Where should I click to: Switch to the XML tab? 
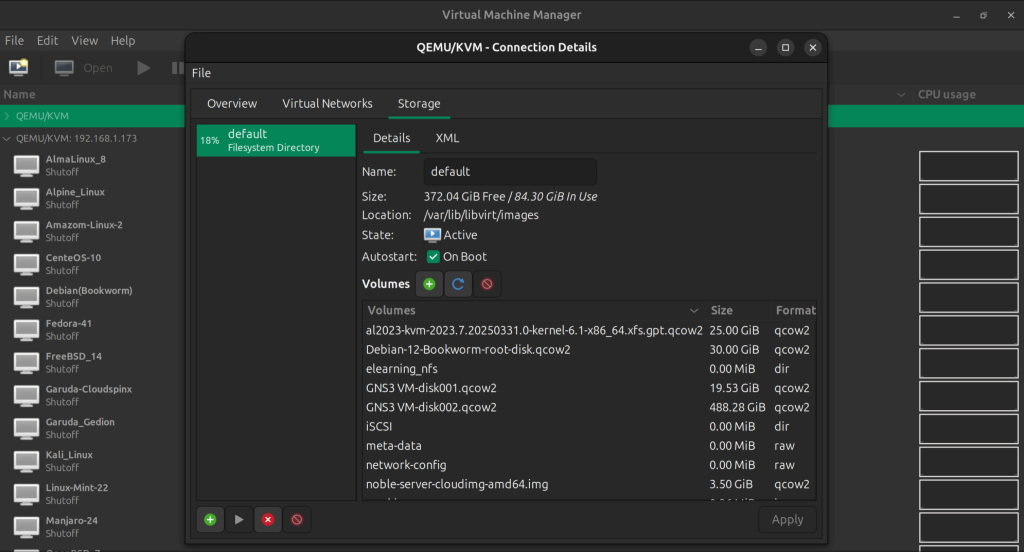pos(447,138)
